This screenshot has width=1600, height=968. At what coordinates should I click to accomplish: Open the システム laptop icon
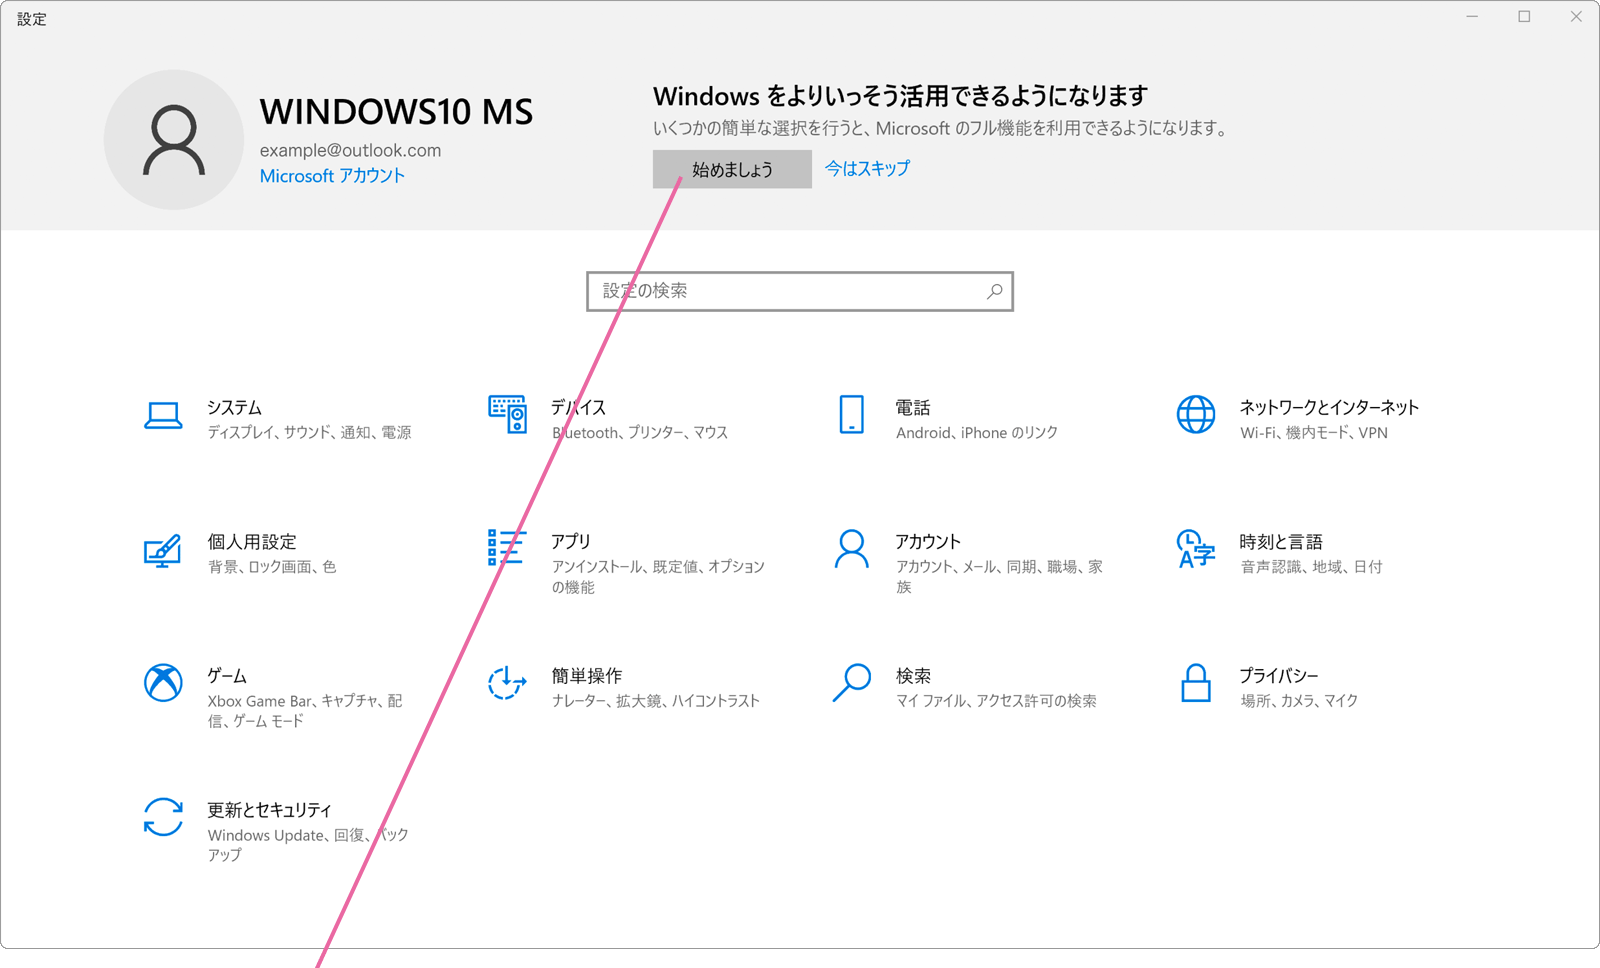click(x=163, y=415)
